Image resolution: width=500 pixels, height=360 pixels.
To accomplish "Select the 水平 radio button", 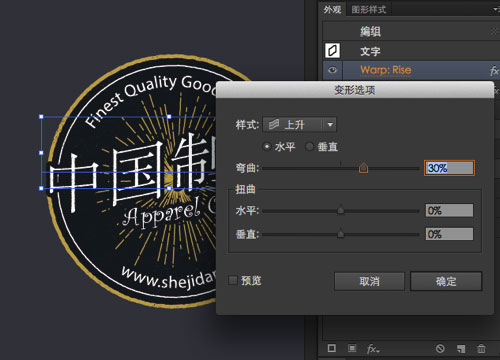I will tap(267, 147).
